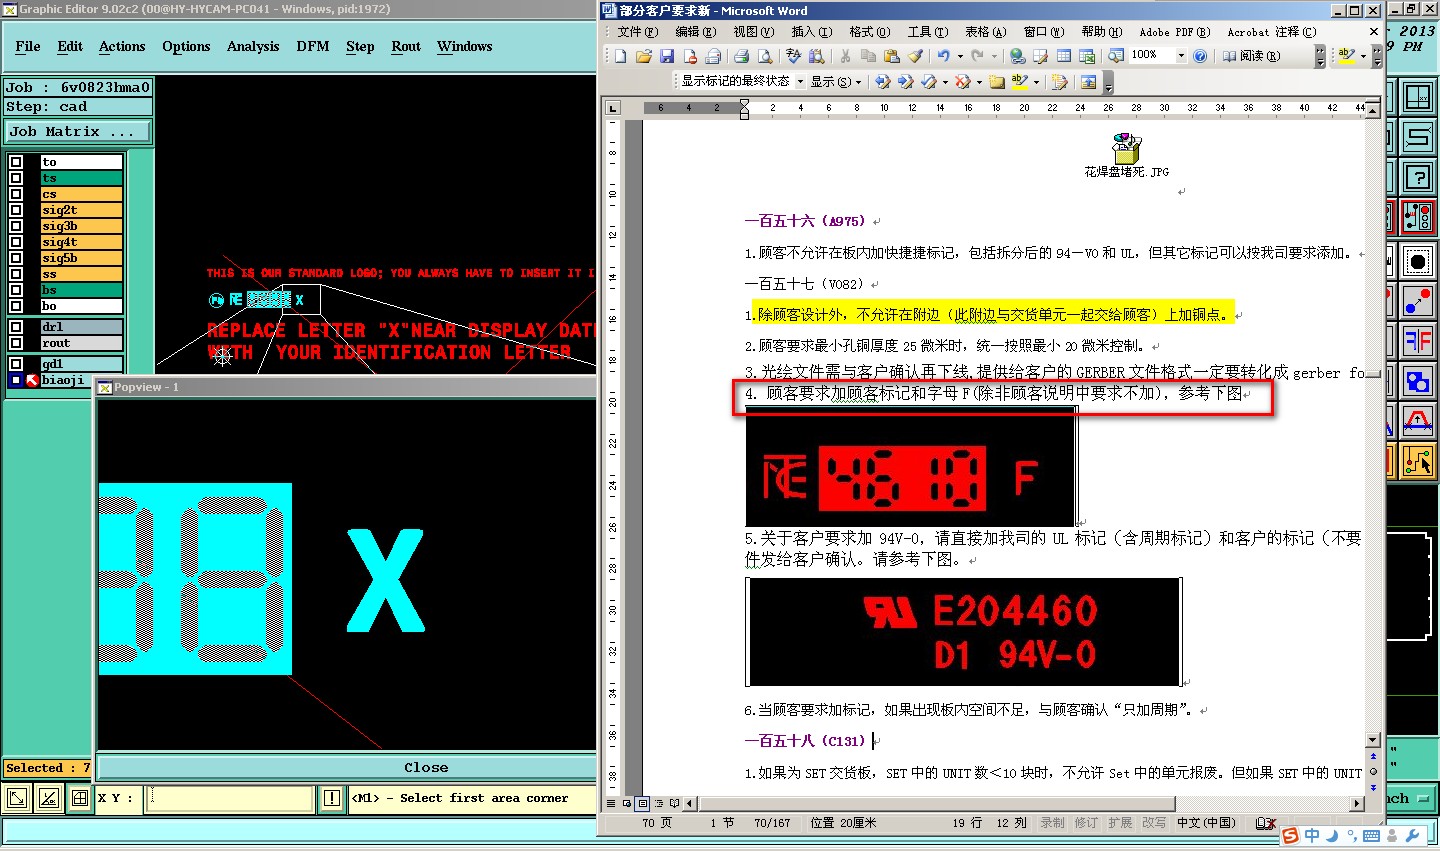1440x851 pixels.
Task: Click the Reviewing Pane icon in Word
Action: coord(1088,81)
